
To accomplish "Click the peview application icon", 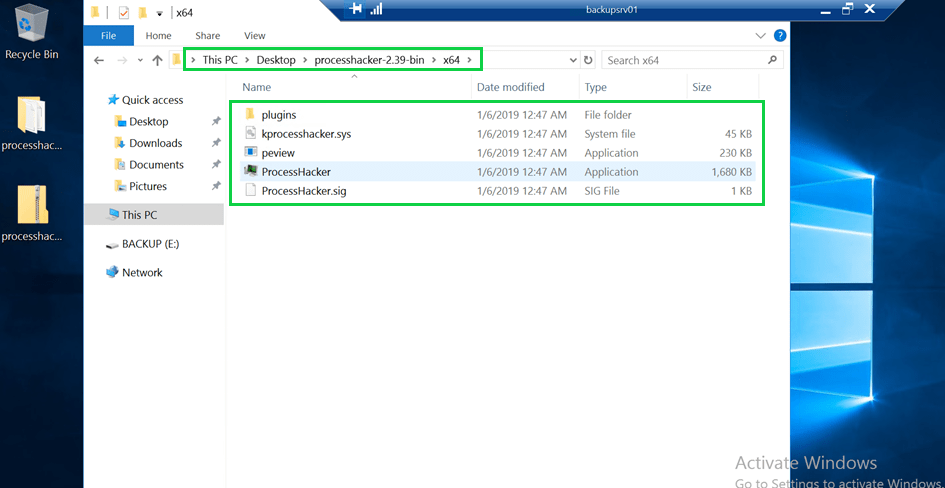I will click(251, 153).
